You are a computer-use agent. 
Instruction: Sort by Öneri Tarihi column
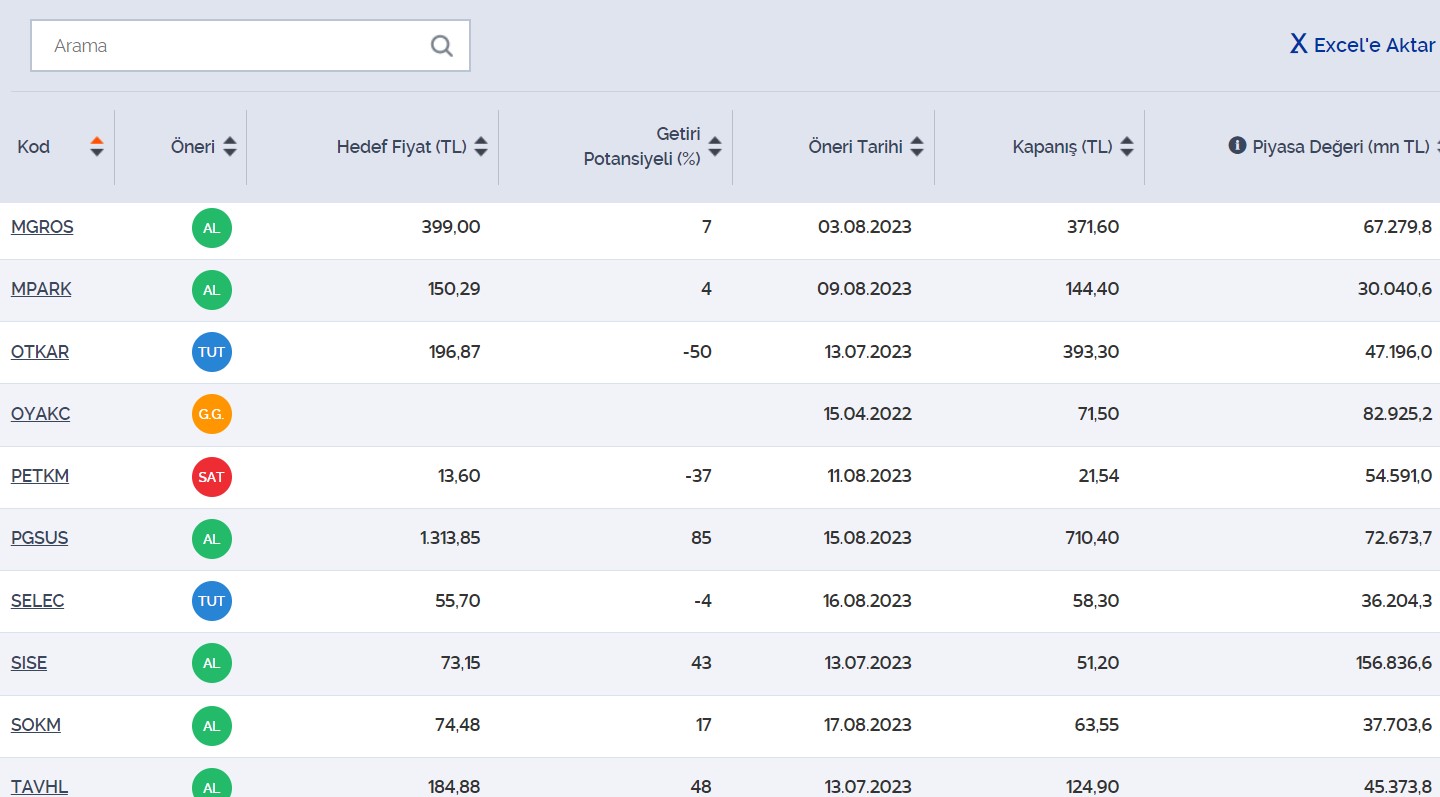coord(917,147)
